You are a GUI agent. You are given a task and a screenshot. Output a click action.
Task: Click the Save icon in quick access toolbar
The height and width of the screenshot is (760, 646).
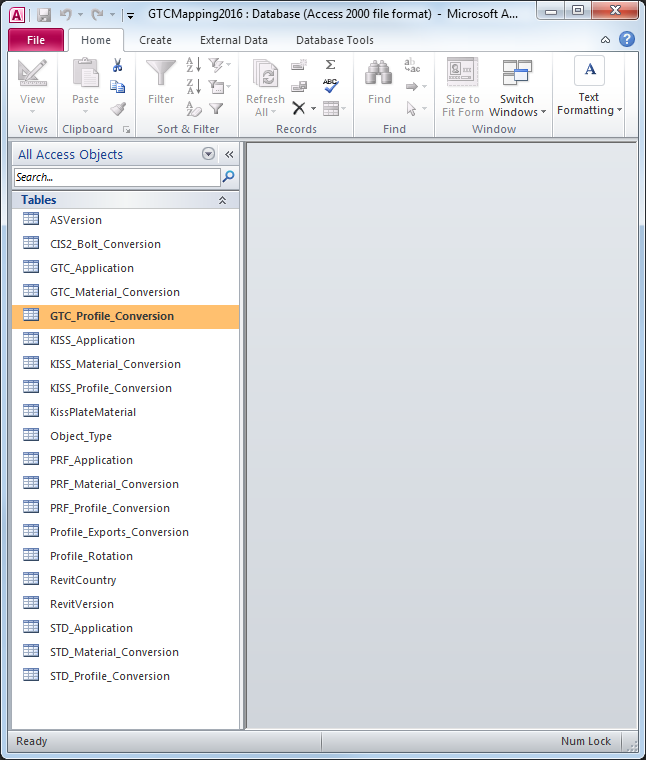[44, 15]
